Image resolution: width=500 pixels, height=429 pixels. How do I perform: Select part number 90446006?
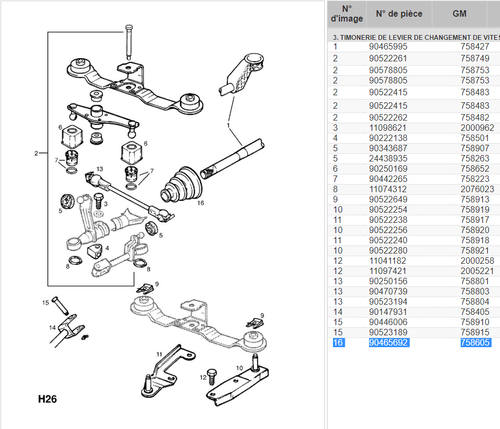388,322
